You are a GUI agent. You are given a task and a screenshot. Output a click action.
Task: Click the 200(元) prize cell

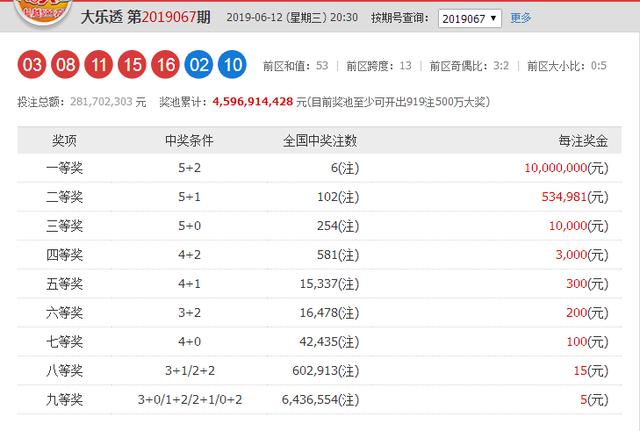[x=587, y=313]
